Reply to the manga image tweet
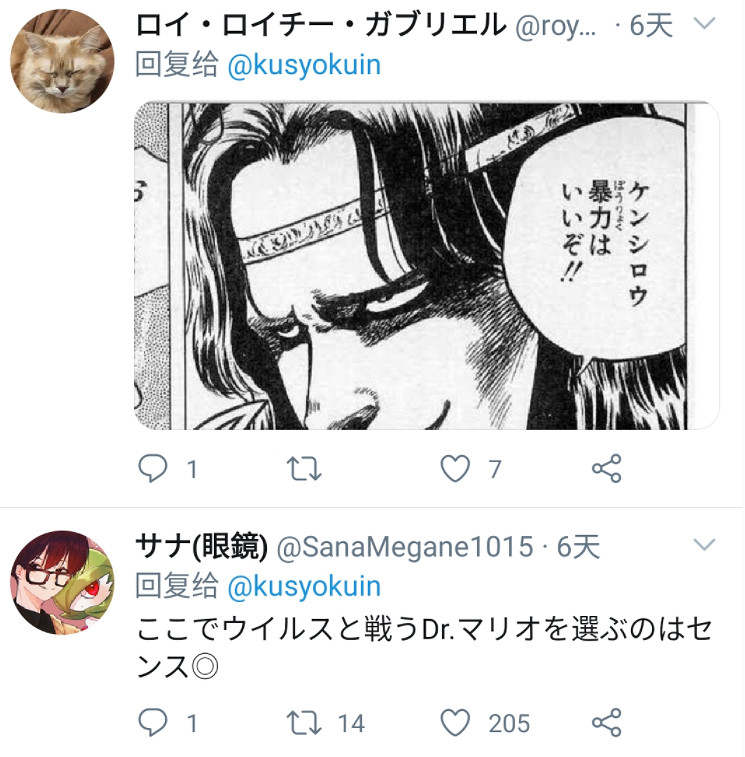Screen dimensions: 745x757 click(x=153, y=468)
